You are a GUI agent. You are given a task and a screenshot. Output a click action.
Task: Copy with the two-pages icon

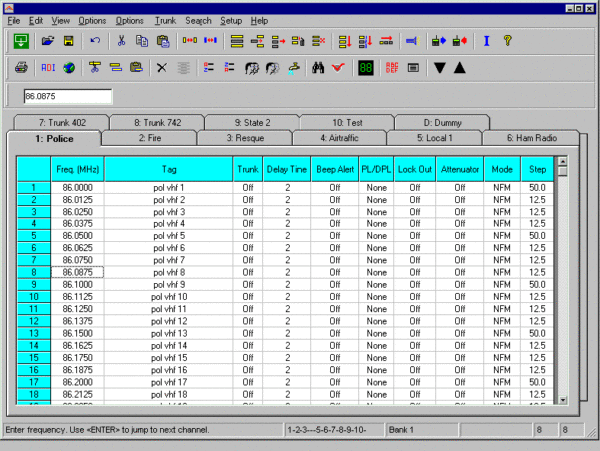pos(142,41)
